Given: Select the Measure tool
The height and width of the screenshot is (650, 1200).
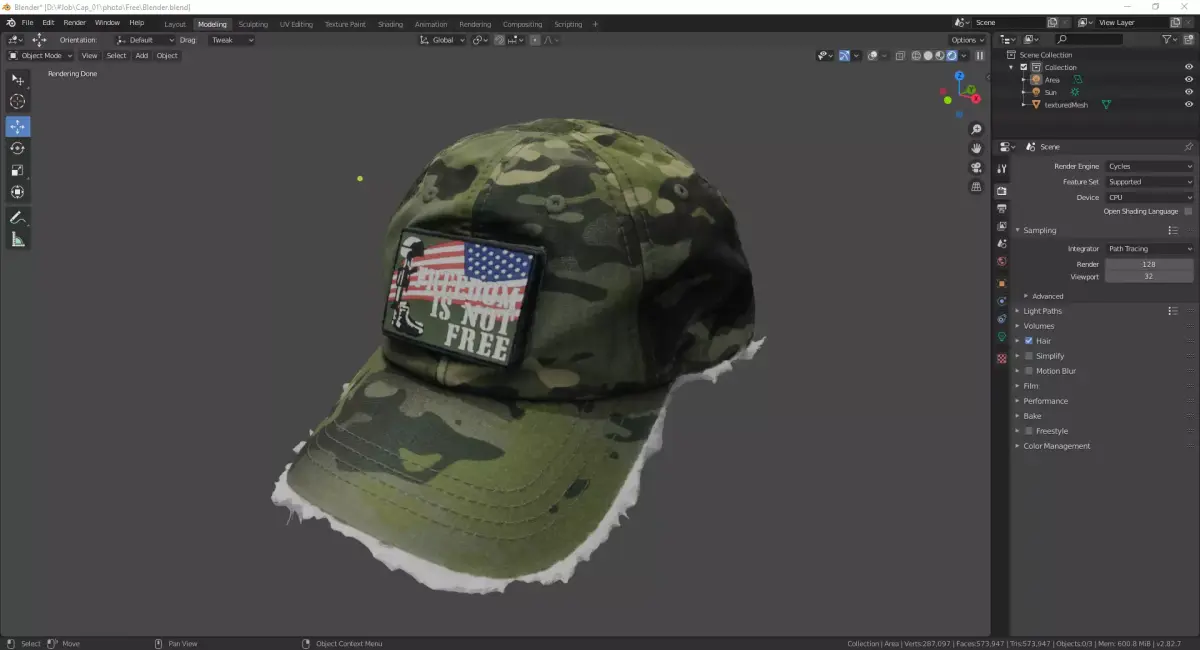Looking at the screenshot, I should 18,239.
